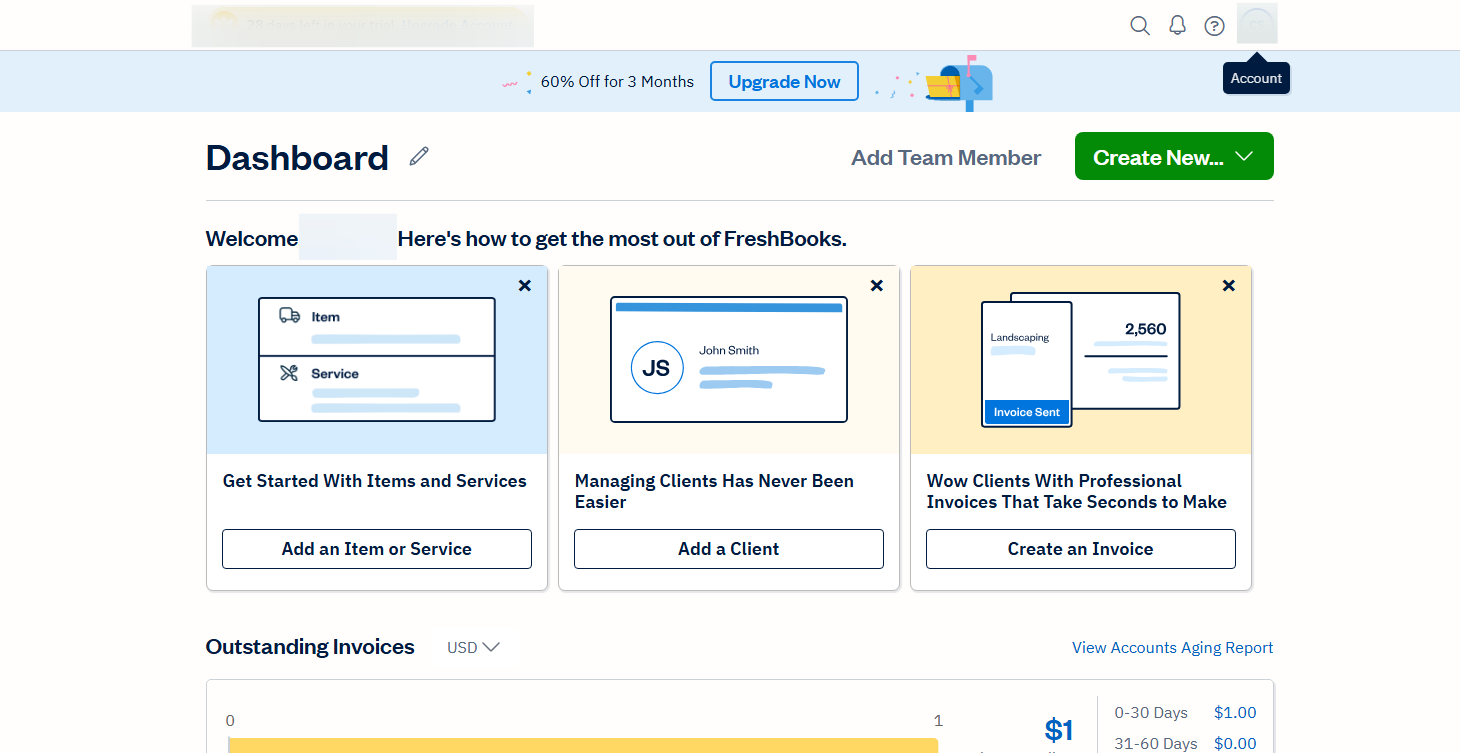Screen dimensions: 1460x753
Task: Click the Add a Client button
Action: point(729,549)
